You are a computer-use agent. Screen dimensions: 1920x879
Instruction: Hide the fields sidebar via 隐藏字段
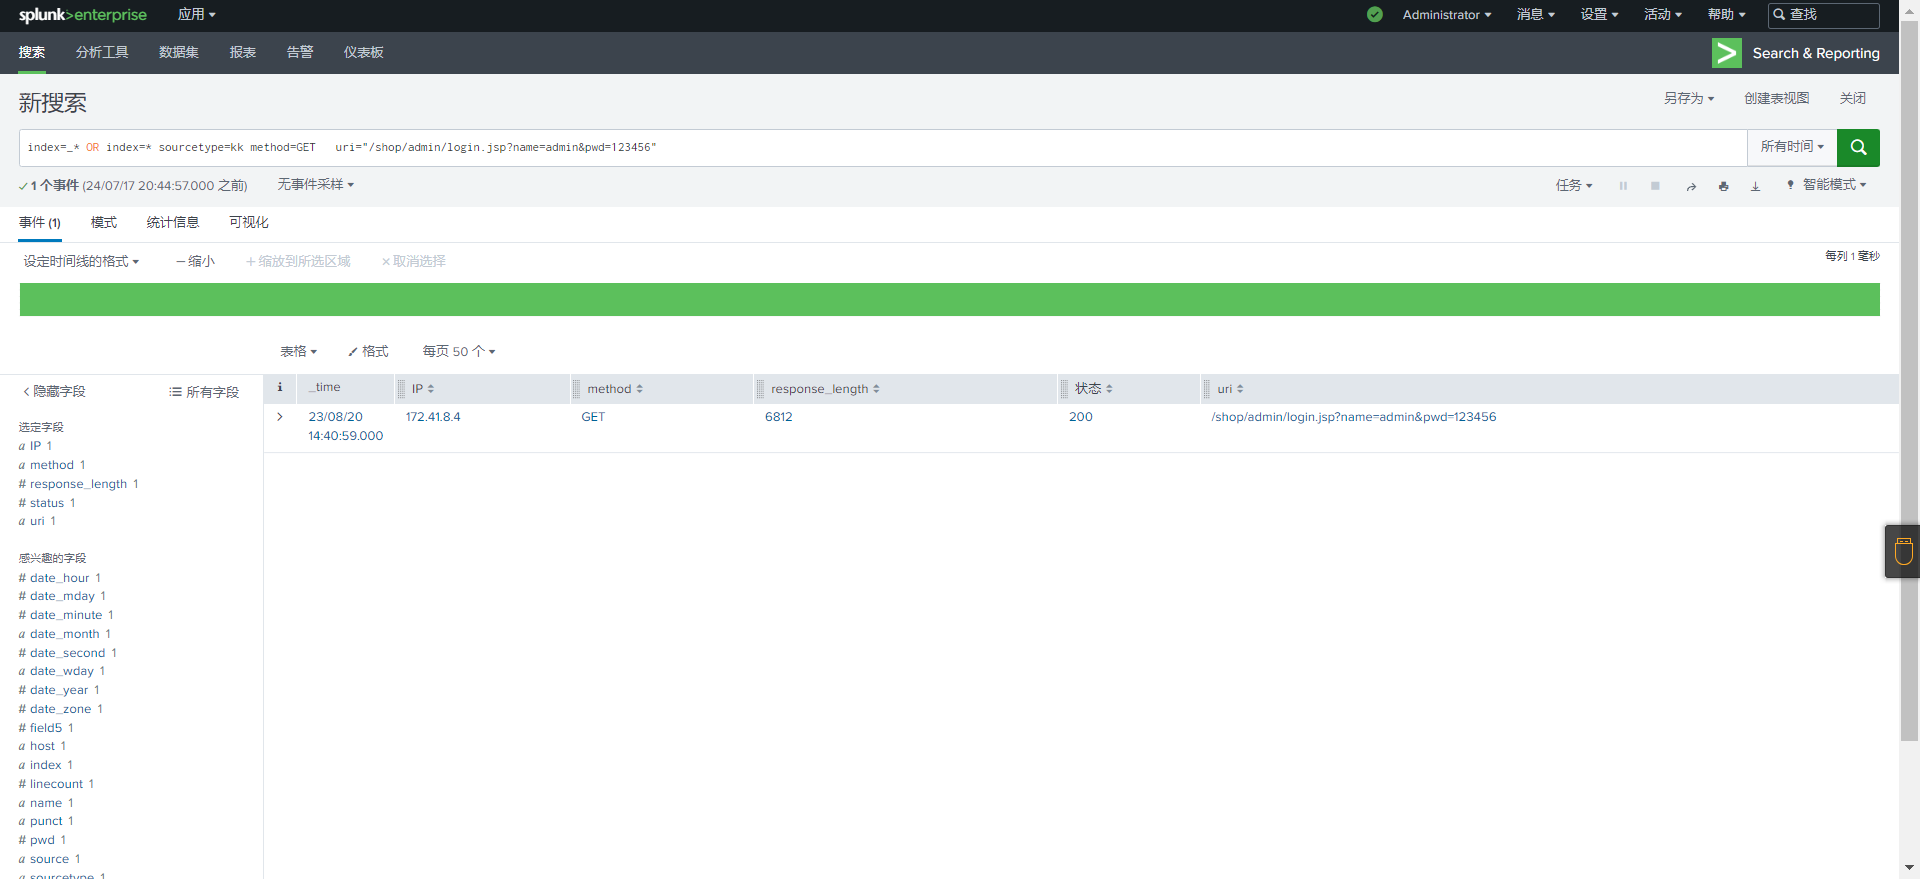coord(54,392)
